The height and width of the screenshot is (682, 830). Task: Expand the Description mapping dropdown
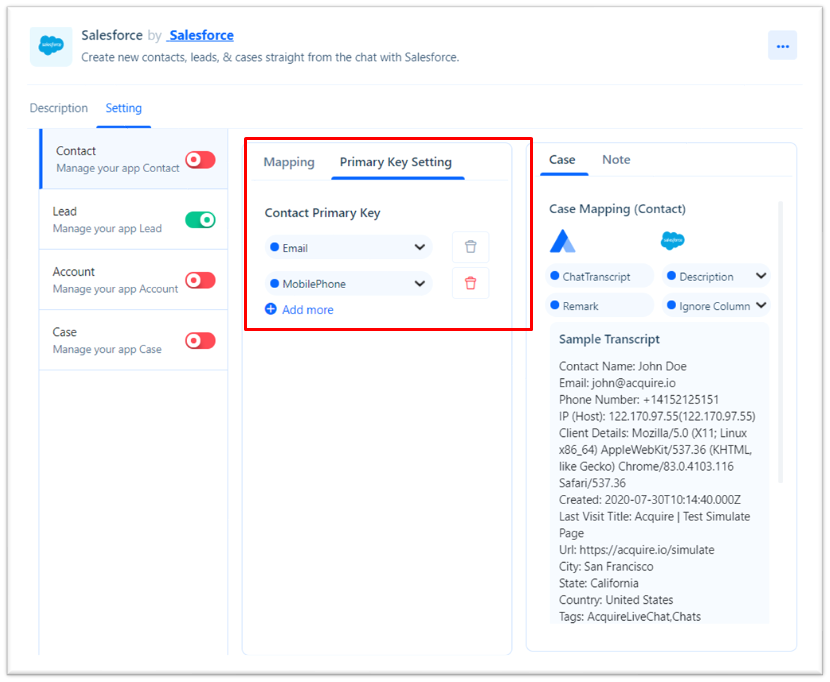pyautogui.click(x=716, y=276)
